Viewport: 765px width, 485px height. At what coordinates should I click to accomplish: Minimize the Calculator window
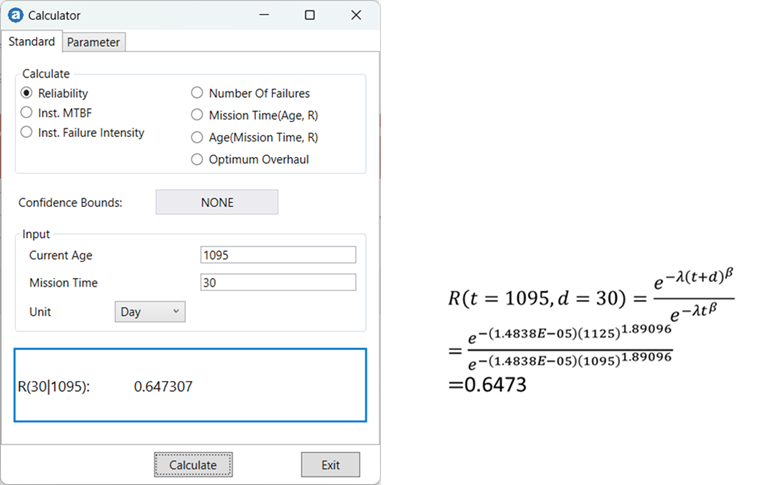click(264, 15)
